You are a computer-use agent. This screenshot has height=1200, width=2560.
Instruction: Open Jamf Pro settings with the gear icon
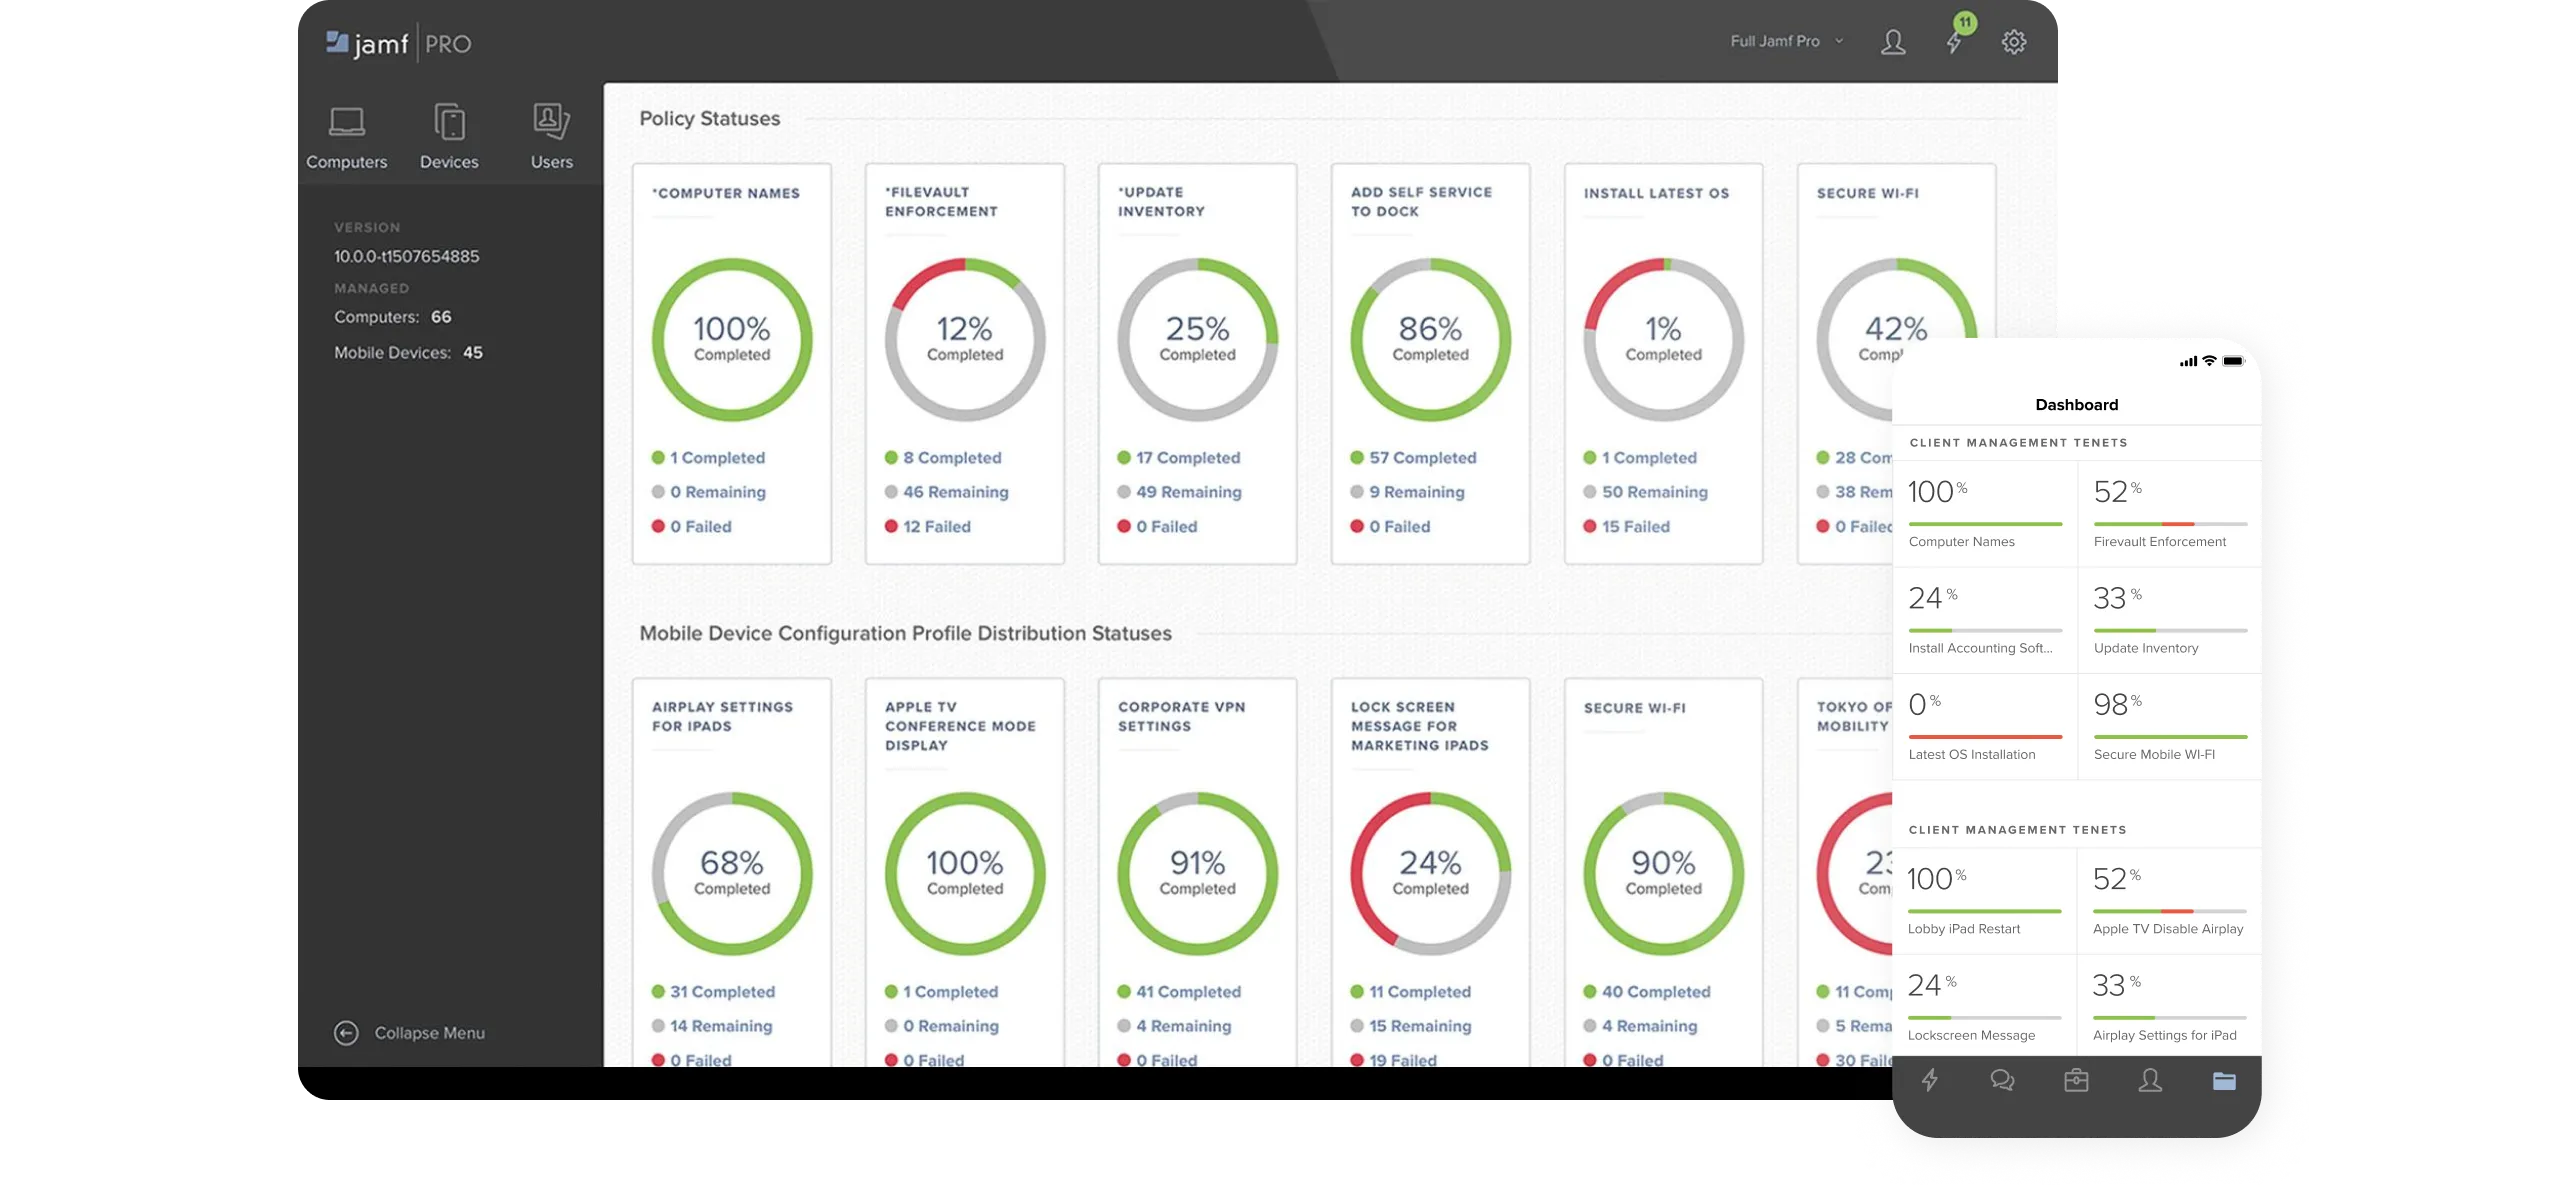click(2014, 42)
